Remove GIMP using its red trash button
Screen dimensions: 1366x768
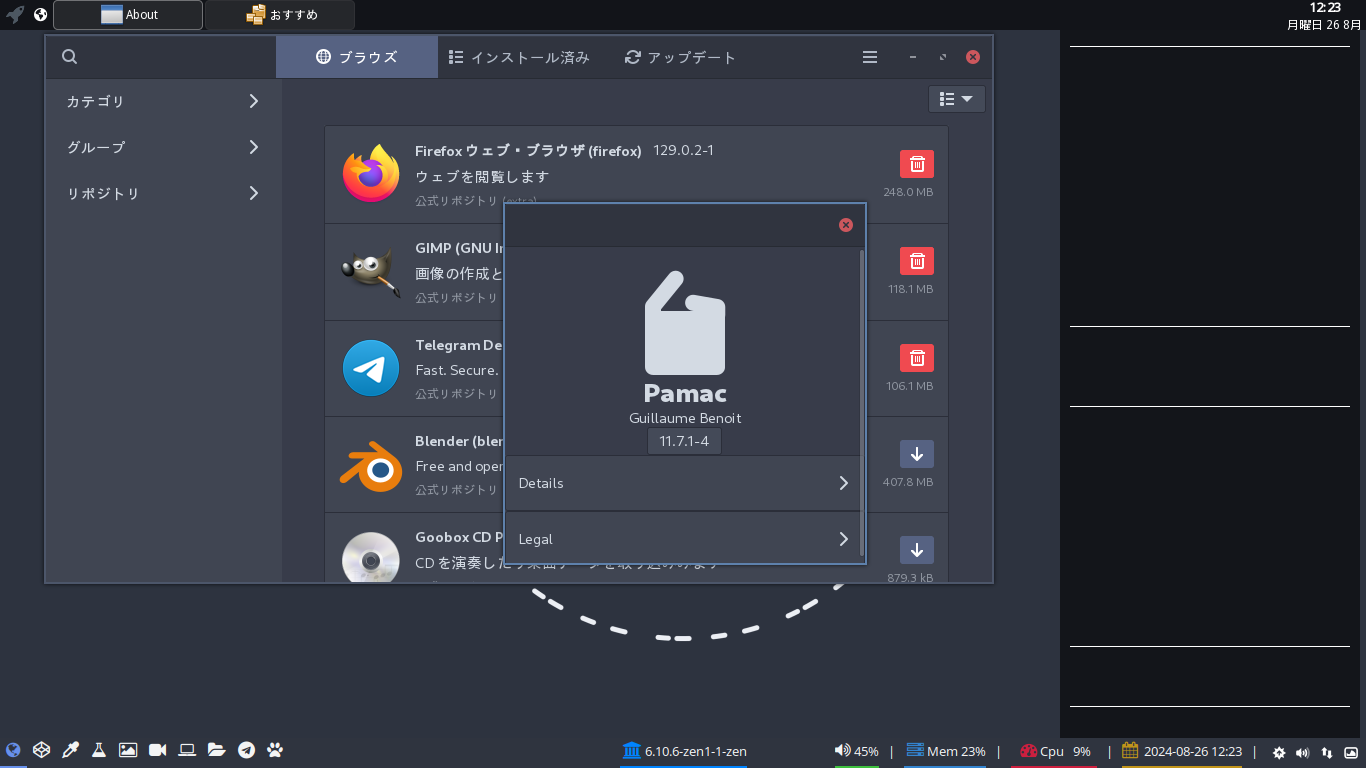tap(917, 261)
